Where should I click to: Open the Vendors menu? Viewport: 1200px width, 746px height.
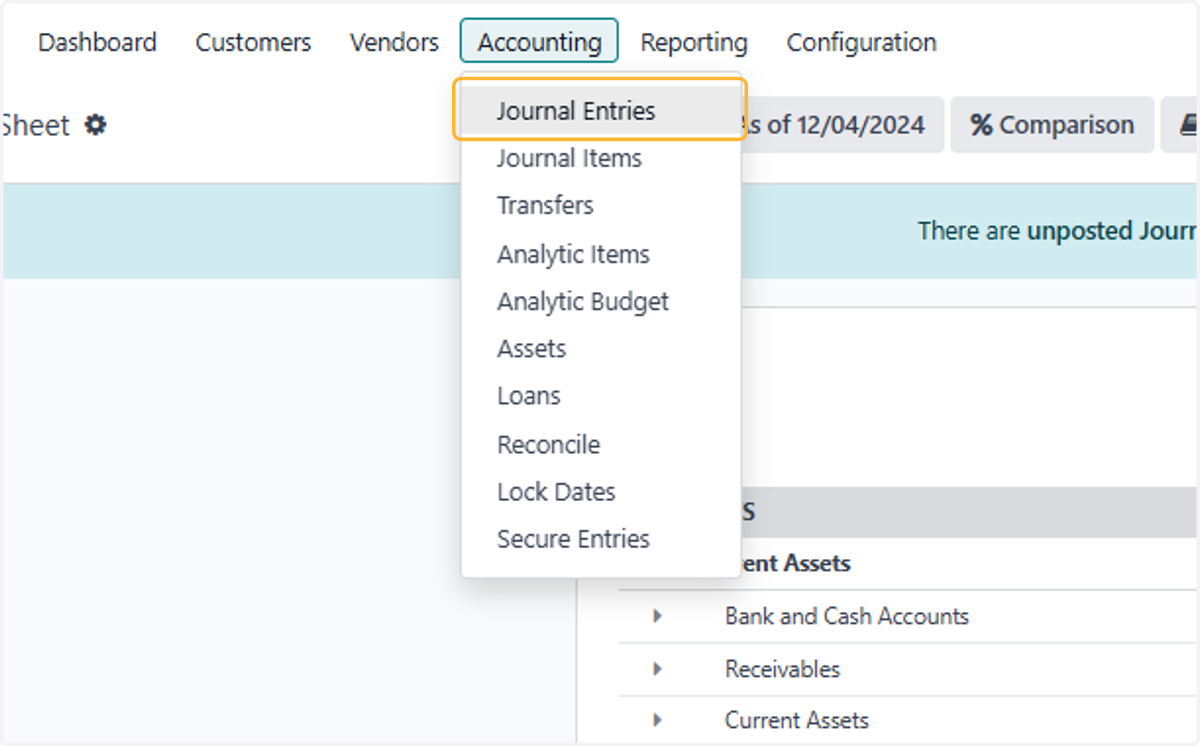pos(394,42)
